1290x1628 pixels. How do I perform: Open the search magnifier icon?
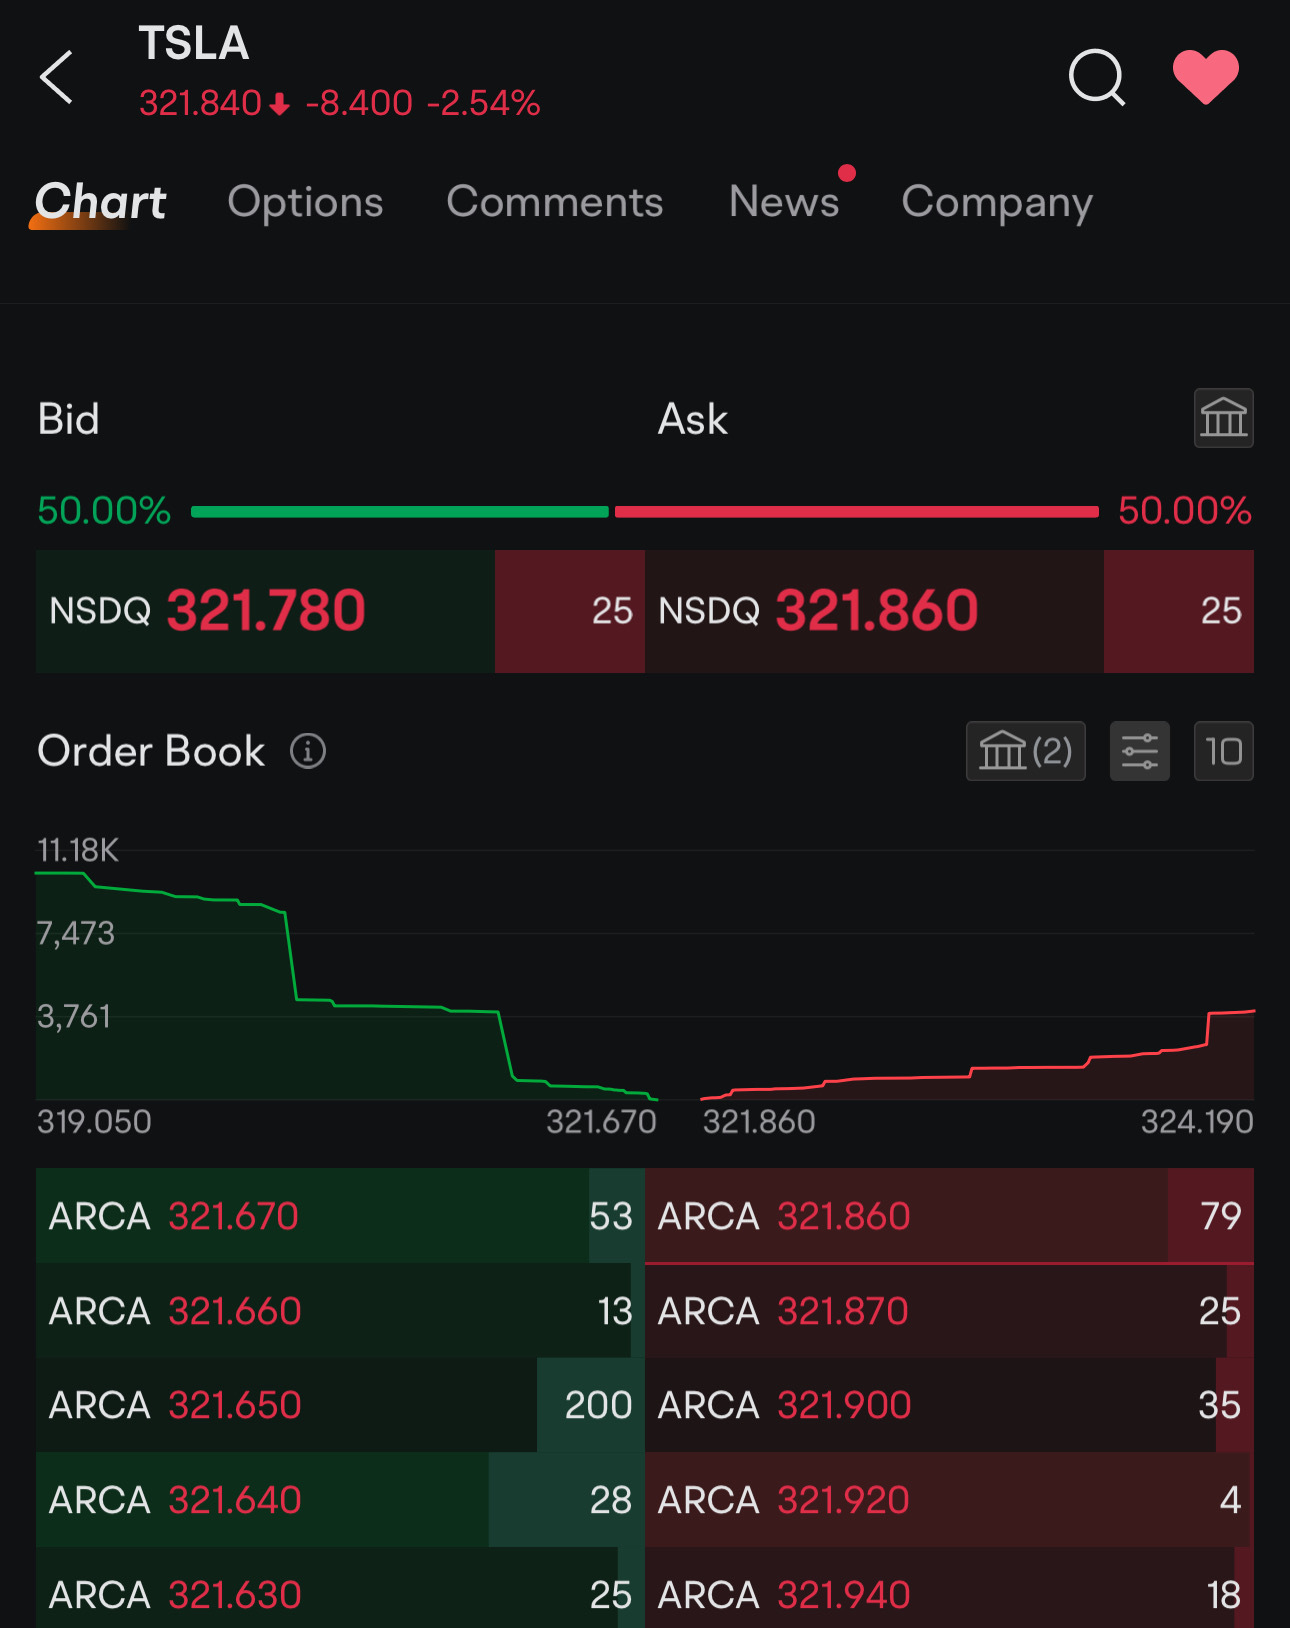[1097, 77]
